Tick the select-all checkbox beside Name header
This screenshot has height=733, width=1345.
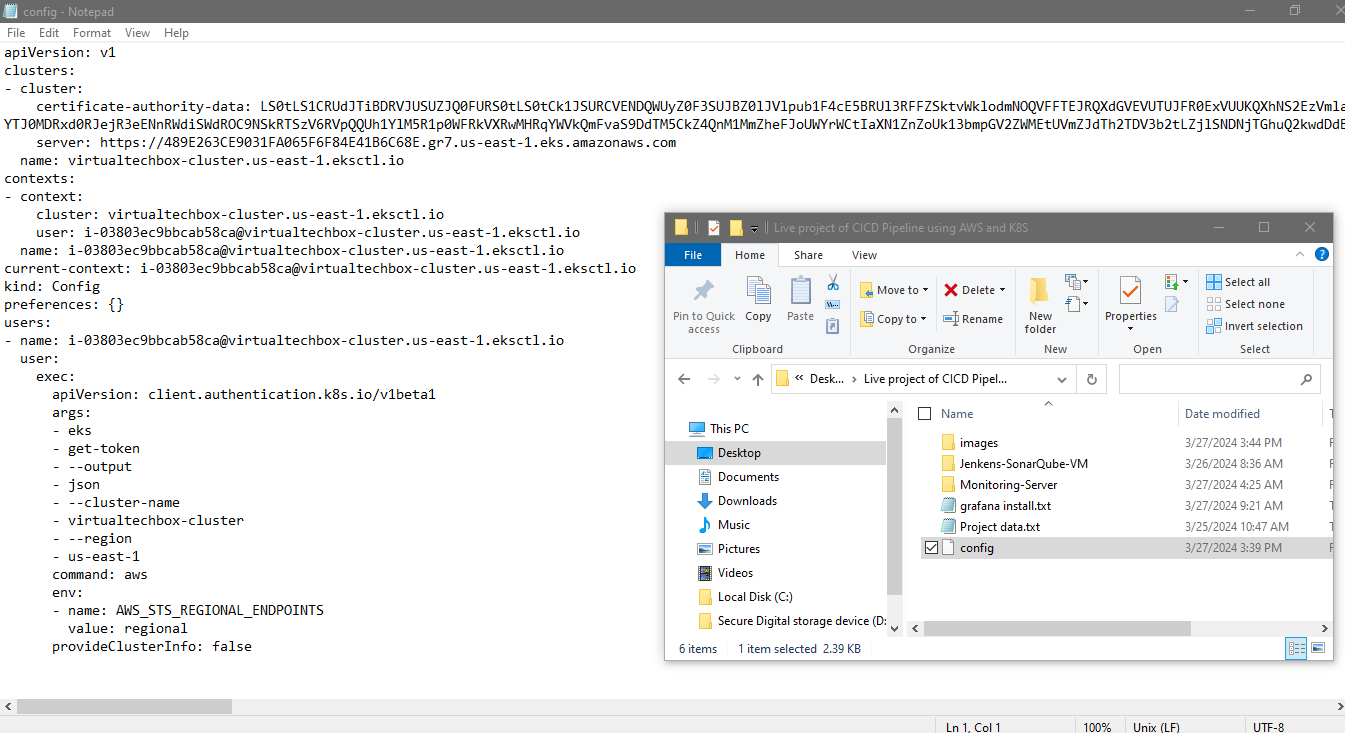(925, 414)
